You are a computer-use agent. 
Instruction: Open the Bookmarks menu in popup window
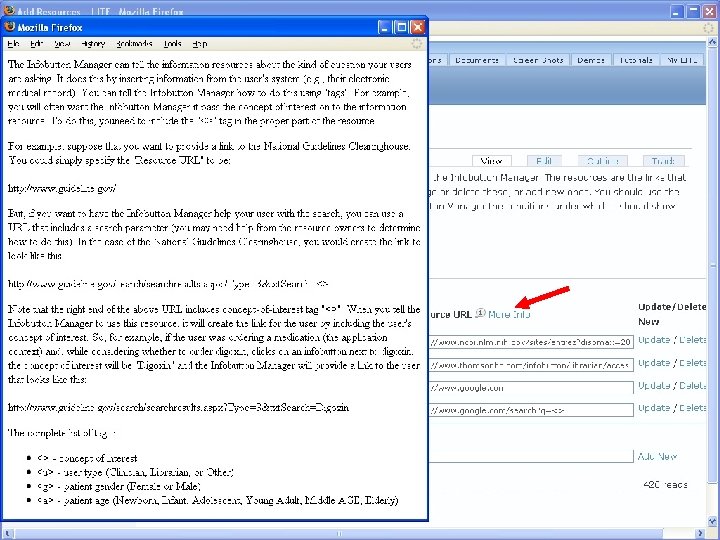[x=134, y=44]
